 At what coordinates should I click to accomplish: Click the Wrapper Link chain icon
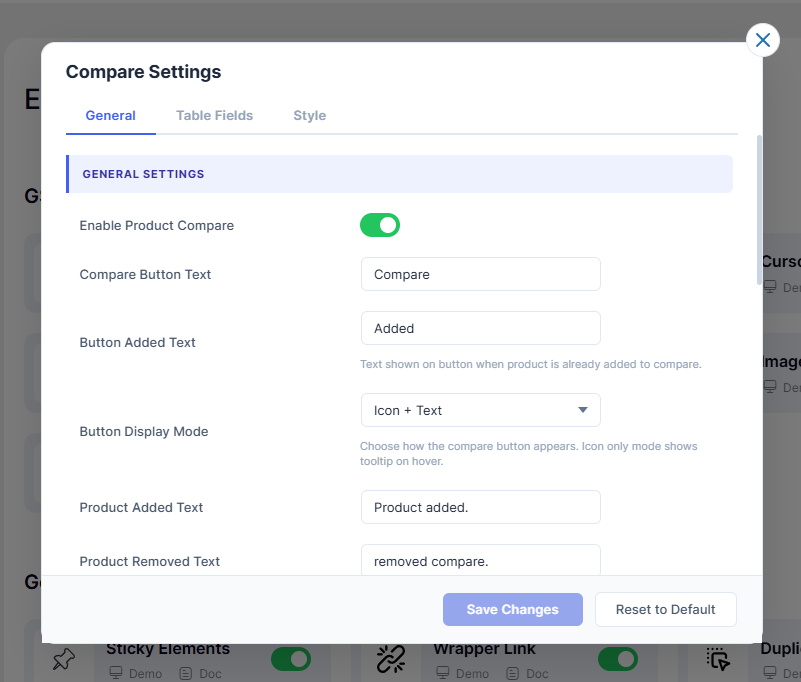pos(390,659)
